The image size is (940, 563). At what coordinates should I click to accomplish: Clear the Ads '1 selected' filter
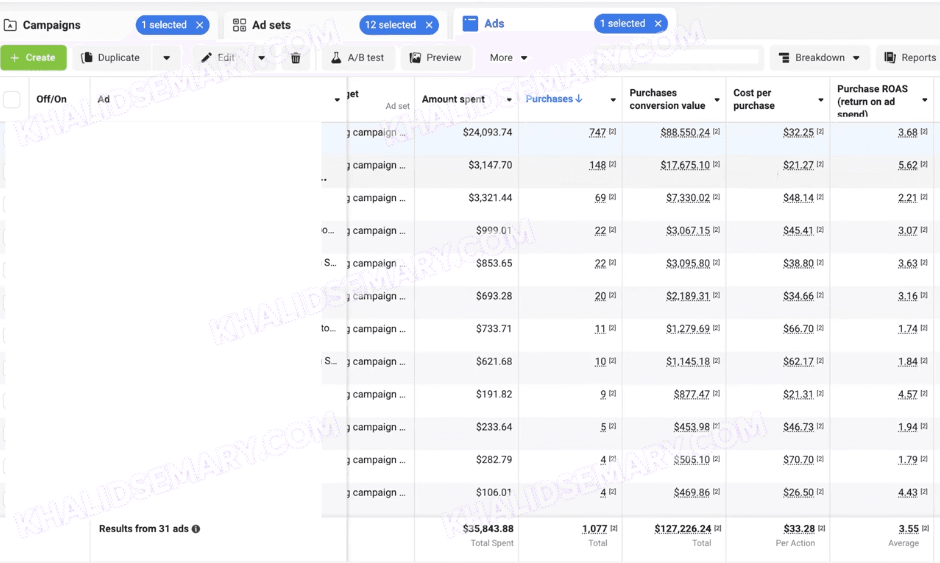658,23
